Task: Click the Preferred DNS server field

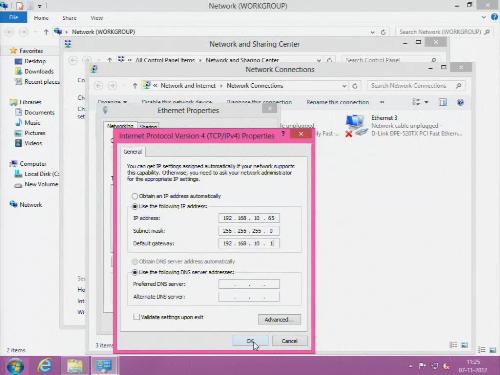Action: click(x=249, y=284)
